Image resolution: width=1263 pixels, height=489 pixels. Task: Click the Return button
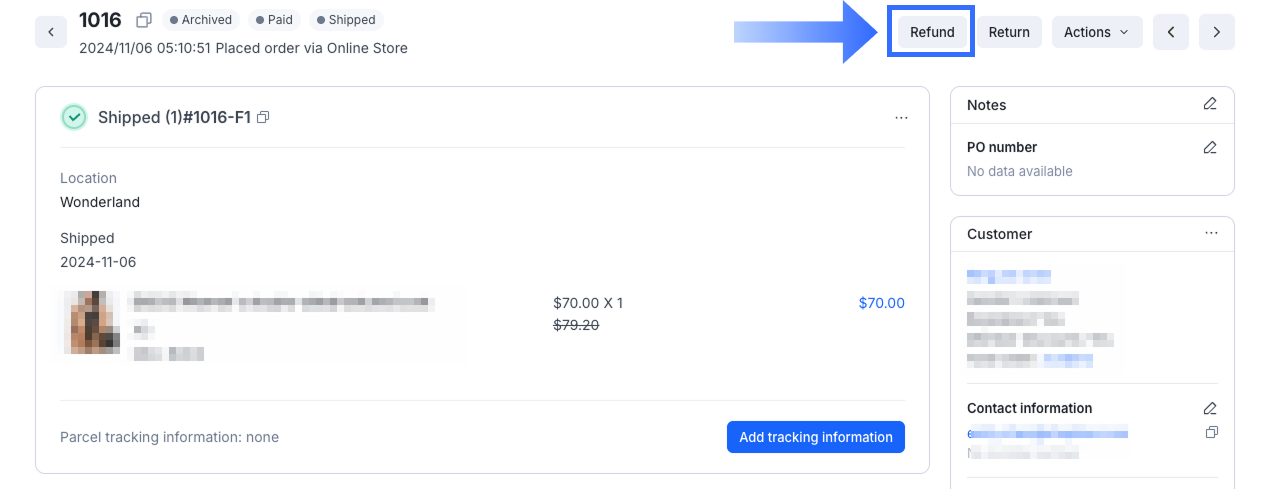tap(1009, 32)
